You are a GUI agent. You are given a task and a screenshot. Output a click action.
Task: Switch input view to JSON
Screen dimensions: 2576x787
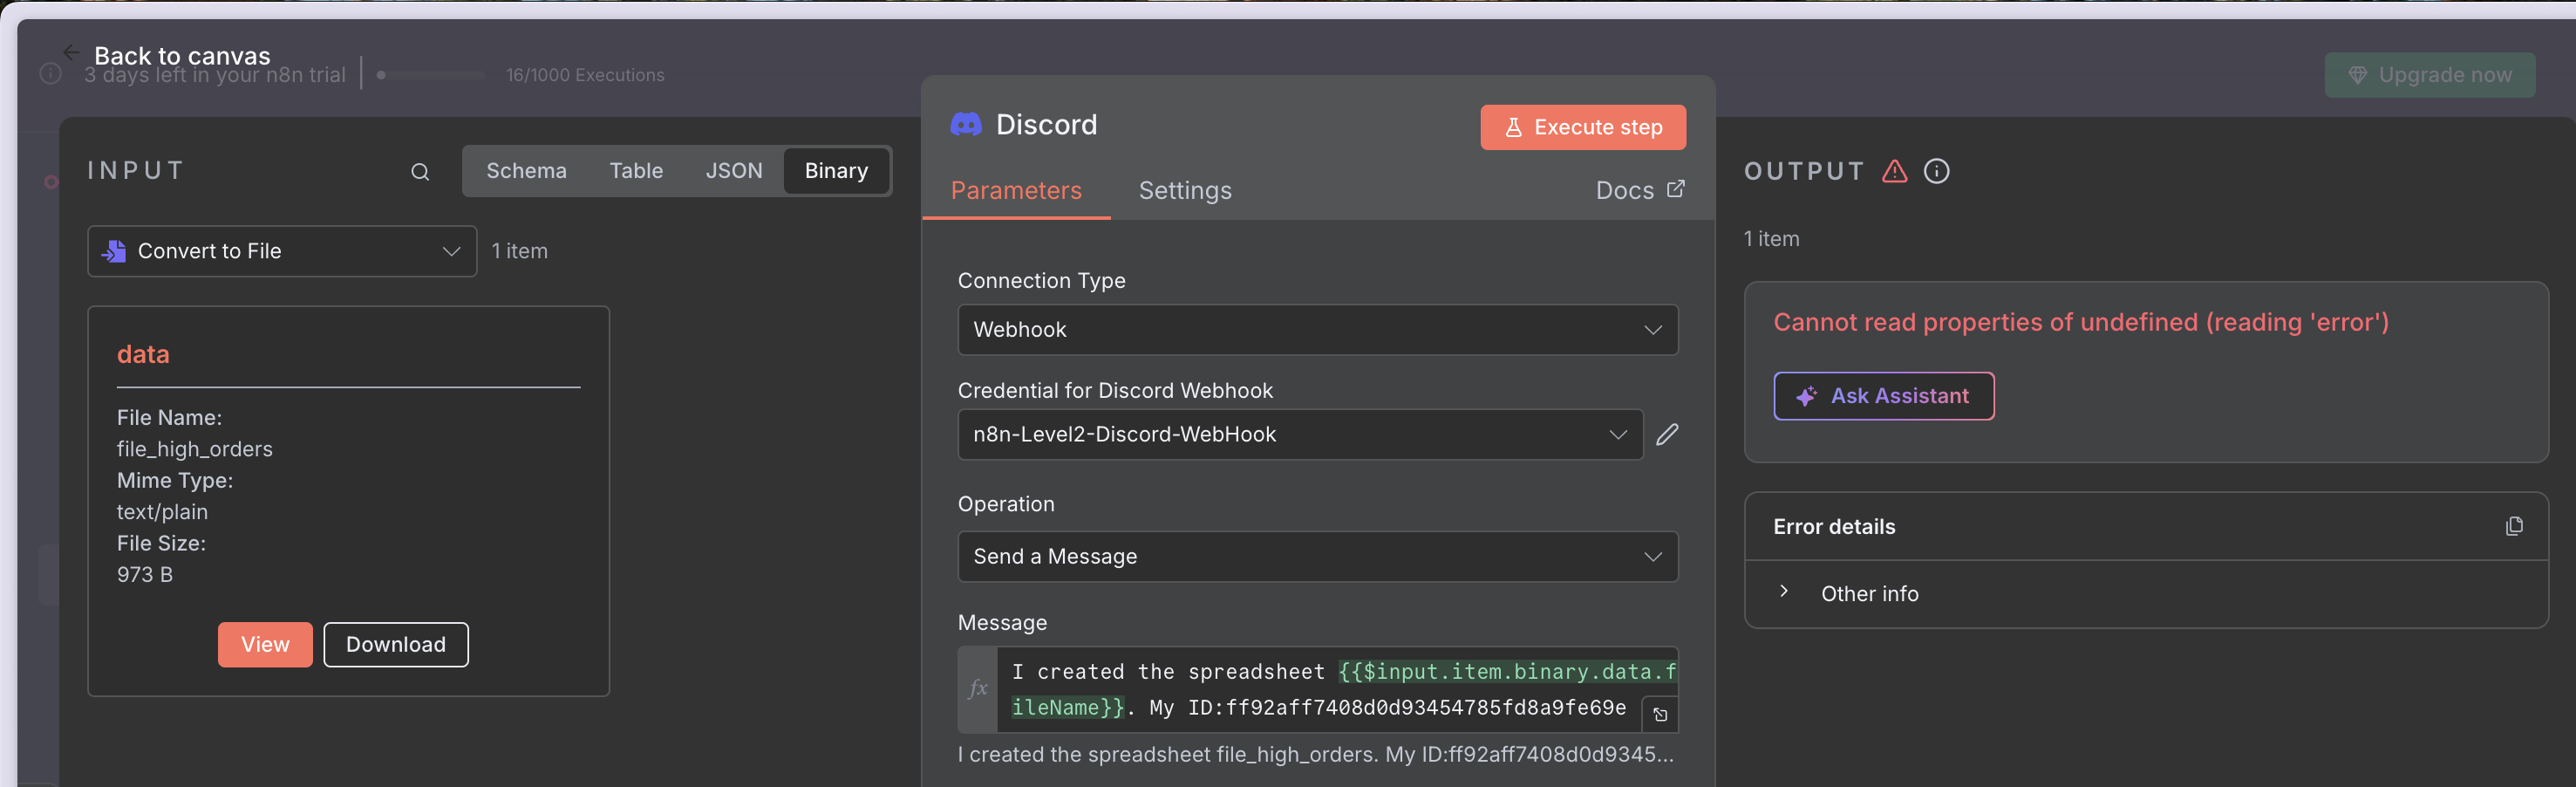[733, 171]
